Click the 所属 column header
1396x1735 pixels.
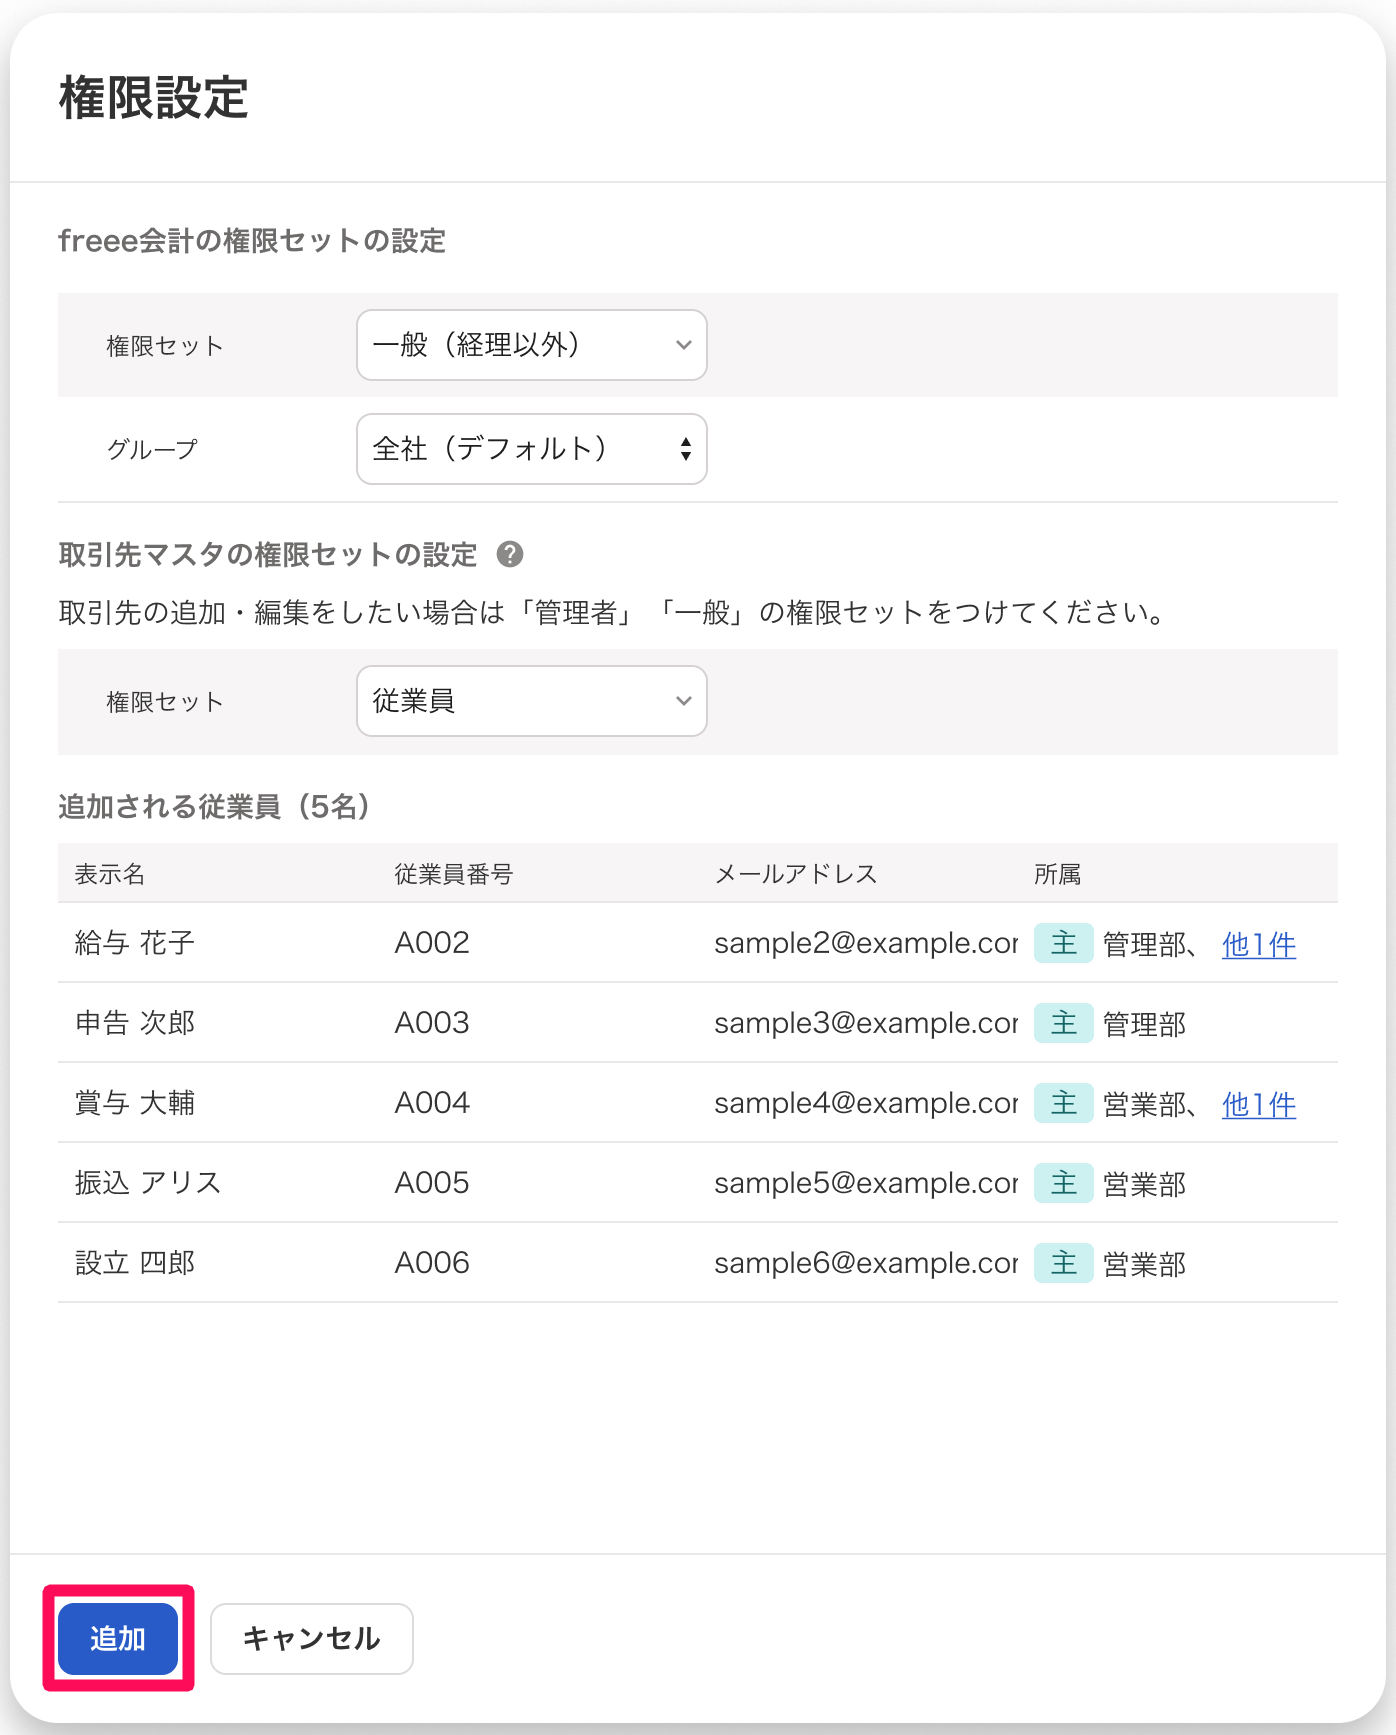coord(1058,874)
